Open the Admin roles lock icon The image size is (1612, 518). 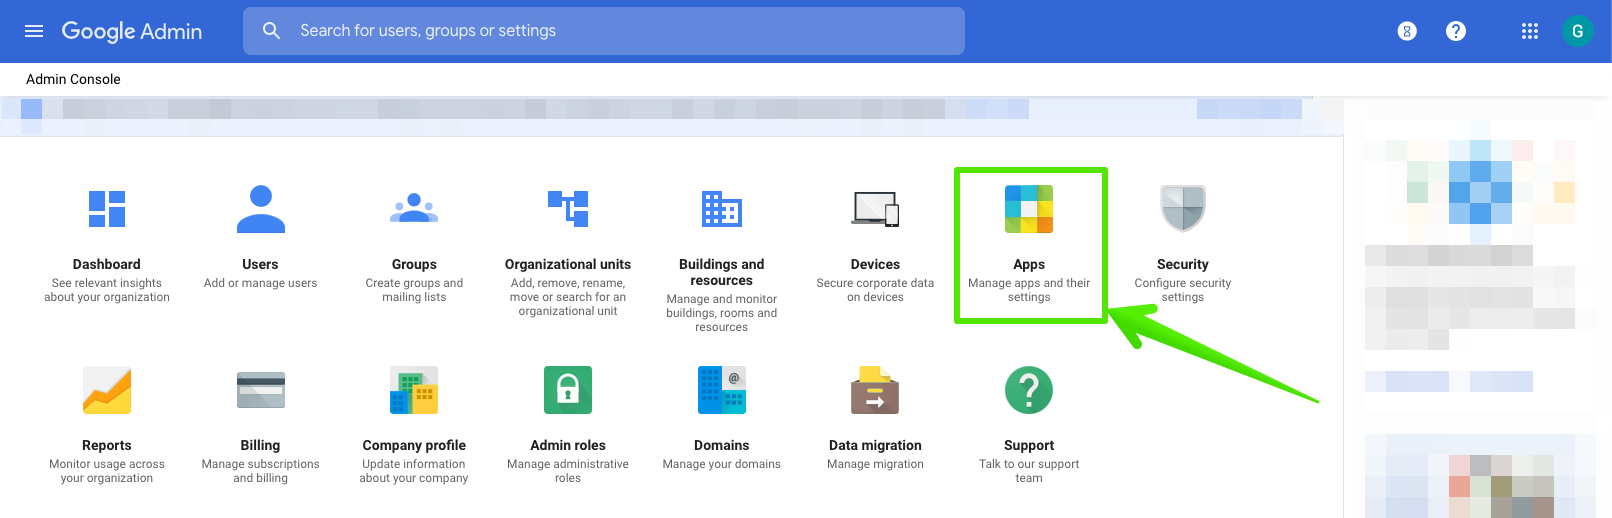coord(568,390)
